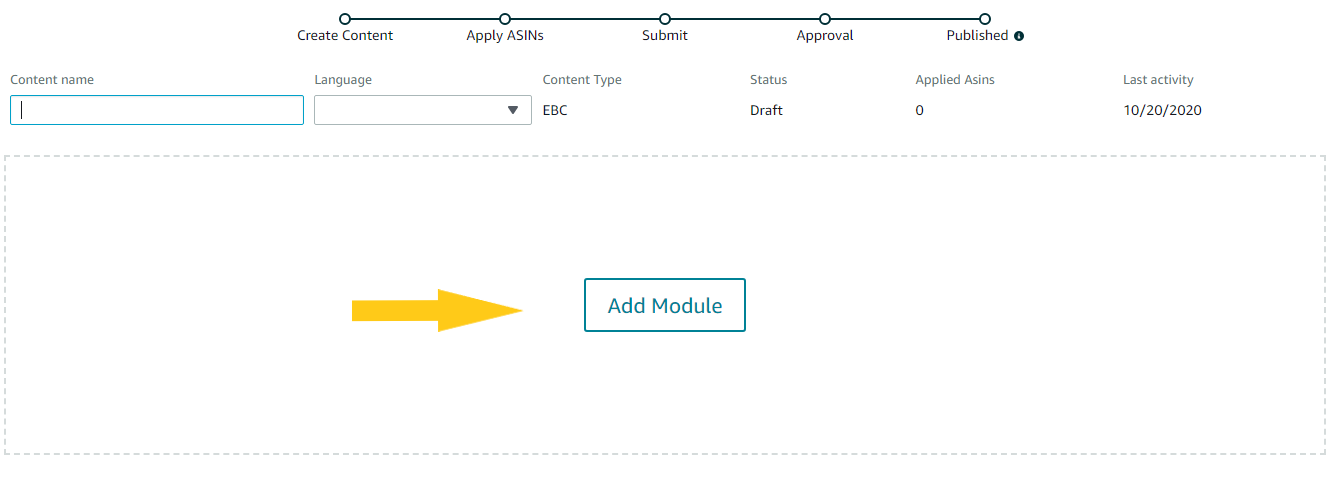Select the Submit step label

(665, 36)
